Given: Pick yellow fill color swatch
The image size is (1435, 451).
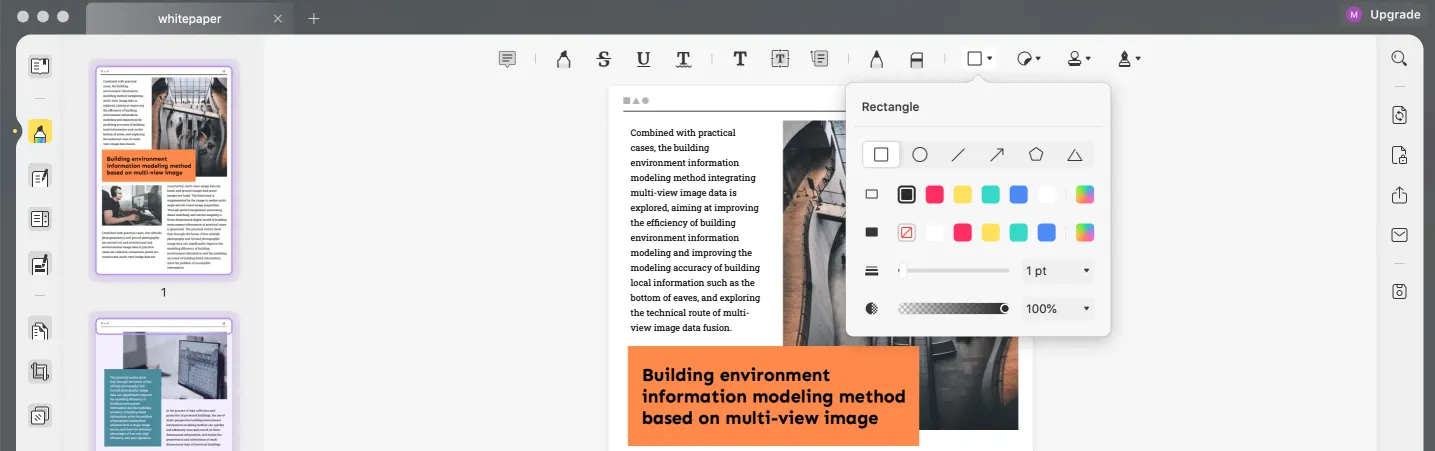Looking at the screenshot, I should [991, 232].
